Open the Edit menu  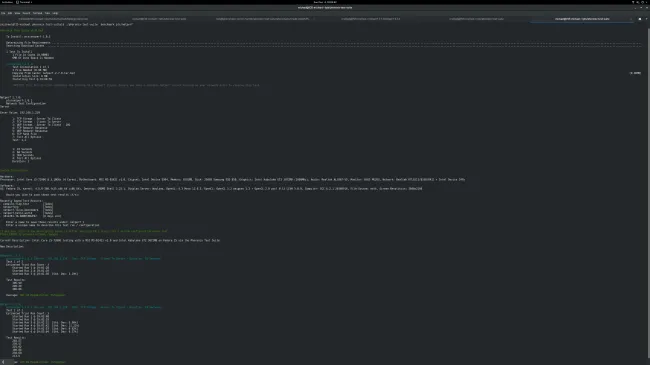10,13
